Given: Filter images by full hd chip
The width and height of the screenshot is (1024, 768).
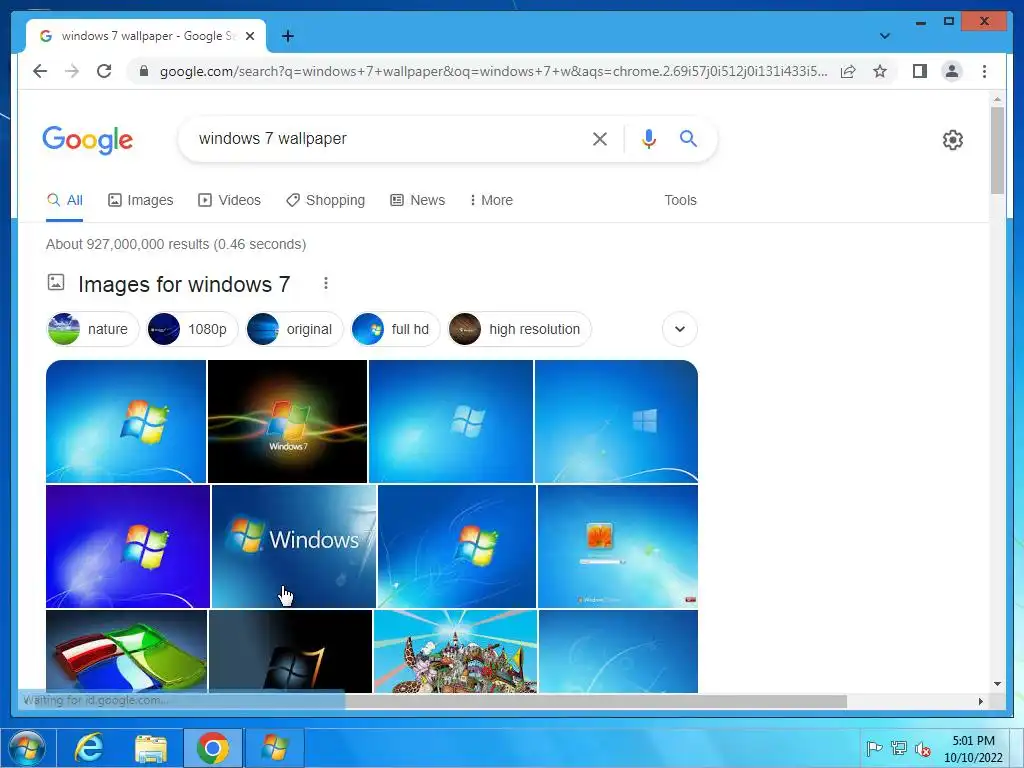Looking at the screenshot, I should pos(395,329).
